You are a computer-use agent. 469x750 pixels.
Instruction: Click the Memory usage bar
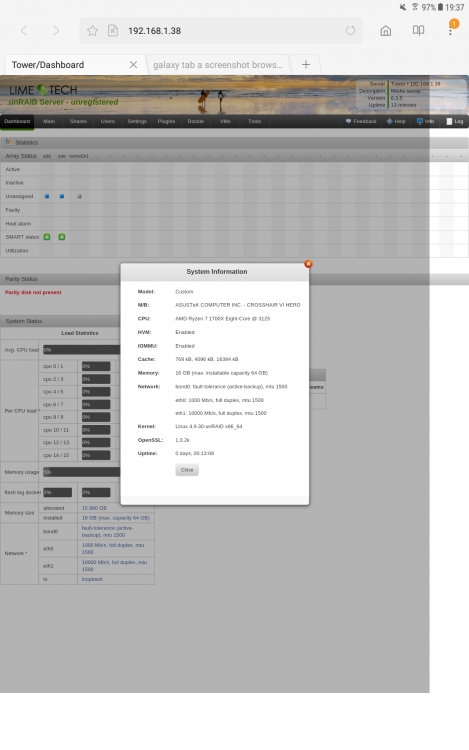pyautogui.click(x=81, y=472)
